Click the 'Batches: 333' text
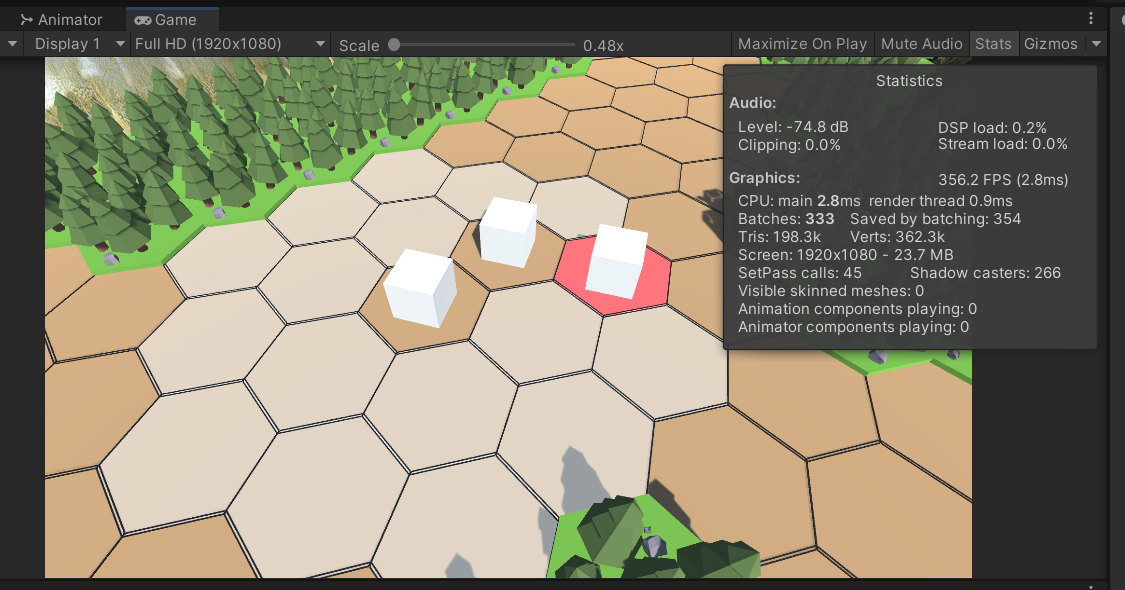 tap(786, 219)
